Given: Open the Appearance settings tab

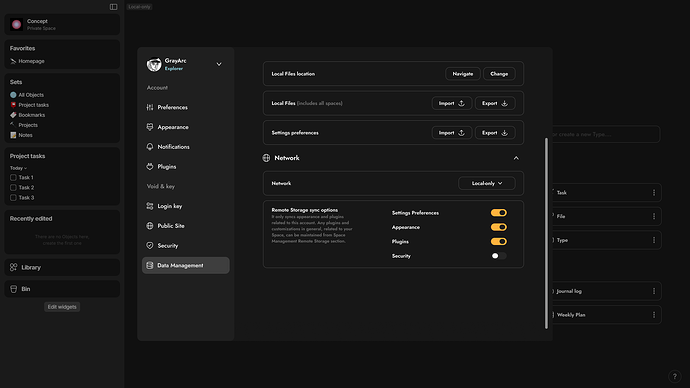Looking at the screenshot, I should click(x=186, y=127).
